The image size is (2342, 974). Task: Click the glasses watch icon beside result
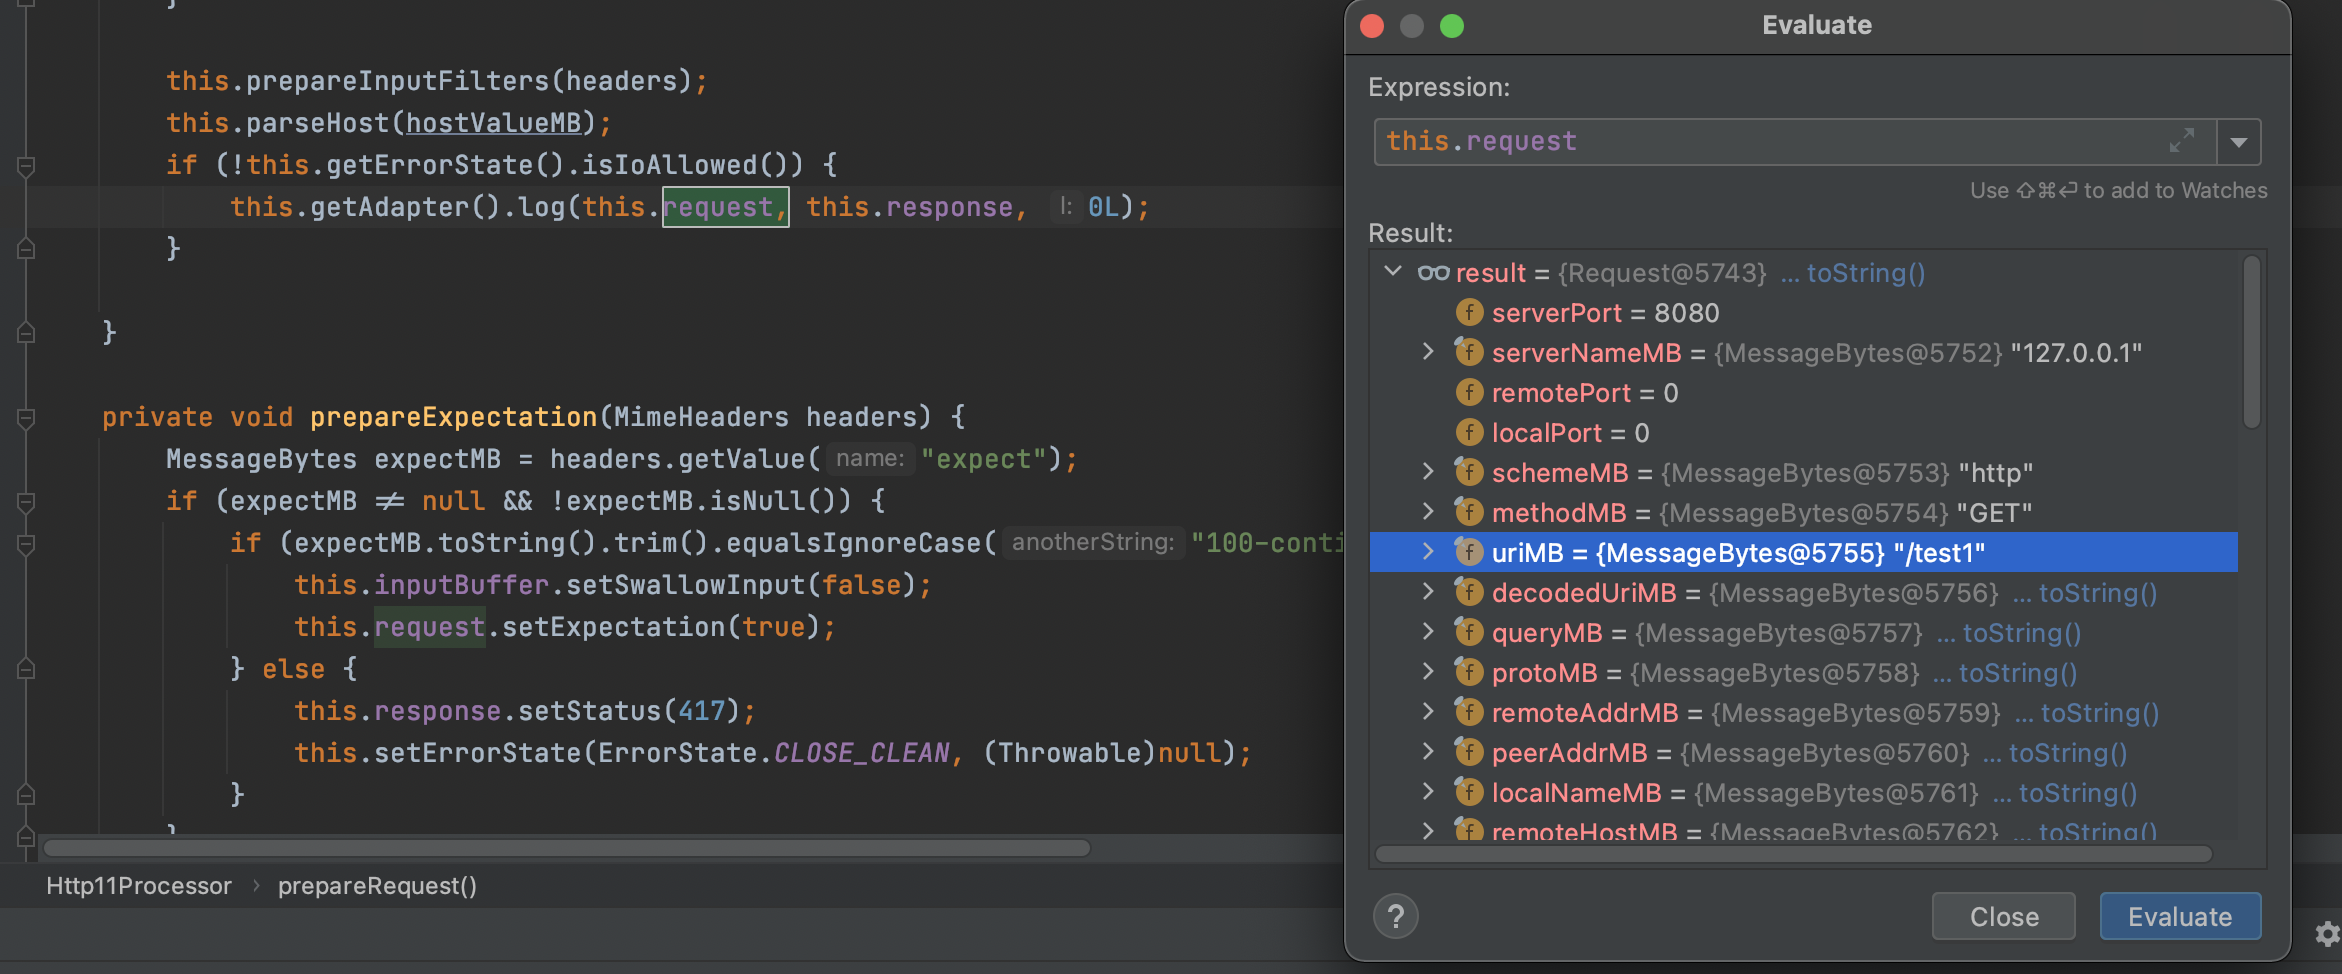1433,272
